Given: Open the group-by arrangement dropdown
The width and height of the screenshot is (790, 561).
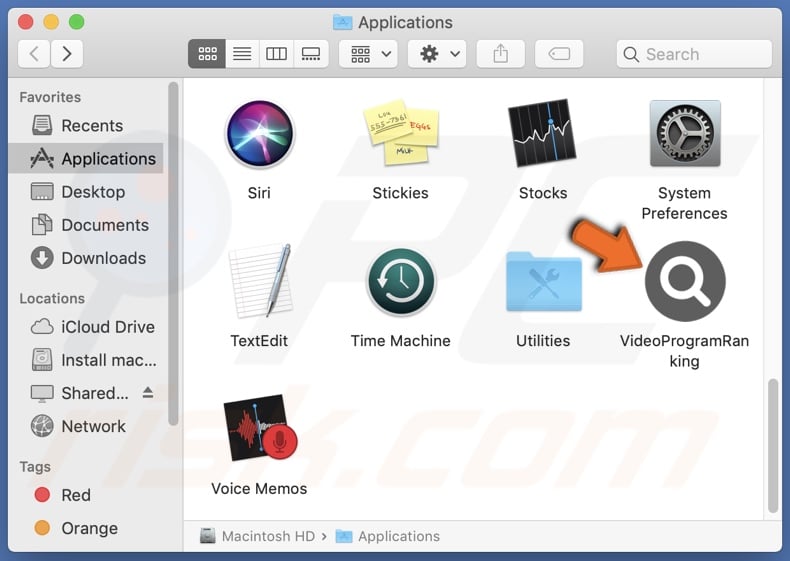Looking at the screenshot, I should click(368, 54).
